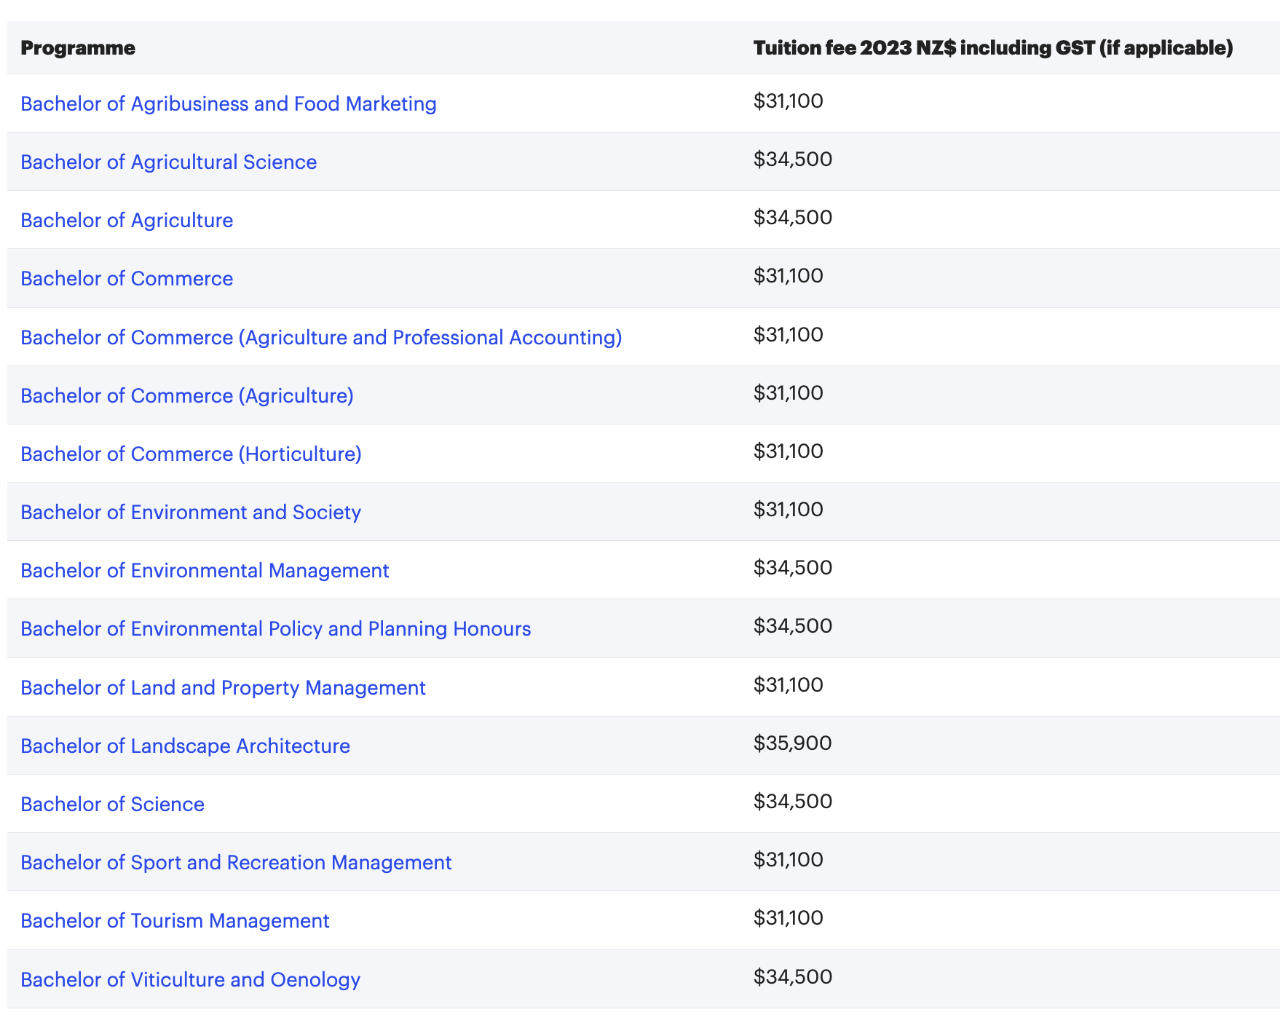Select Bachelor of Agriculture programme link
The image size is (1280, 1014).
[x=126, y=220]
